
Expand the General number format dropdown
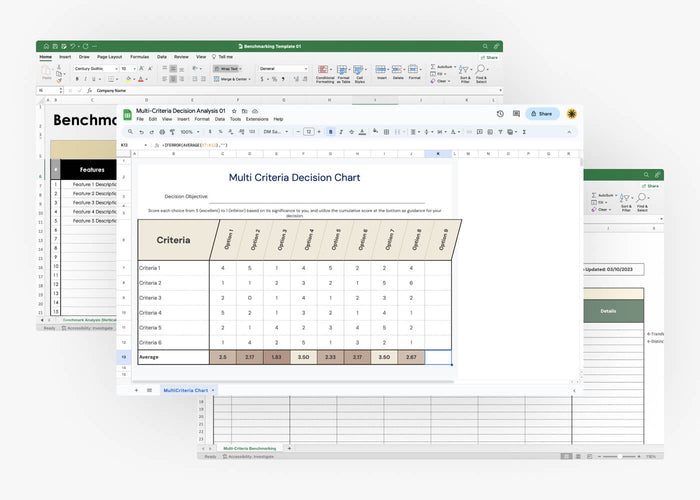click(282, 69)
